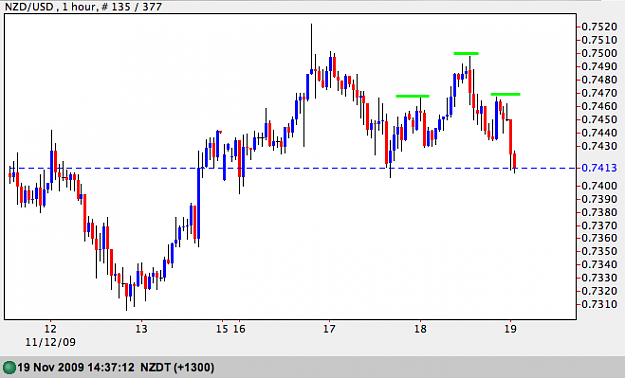Viewport: 625px width, 378px height.
Task: Select the current price label 0.7413
Action: coord(599,168)
